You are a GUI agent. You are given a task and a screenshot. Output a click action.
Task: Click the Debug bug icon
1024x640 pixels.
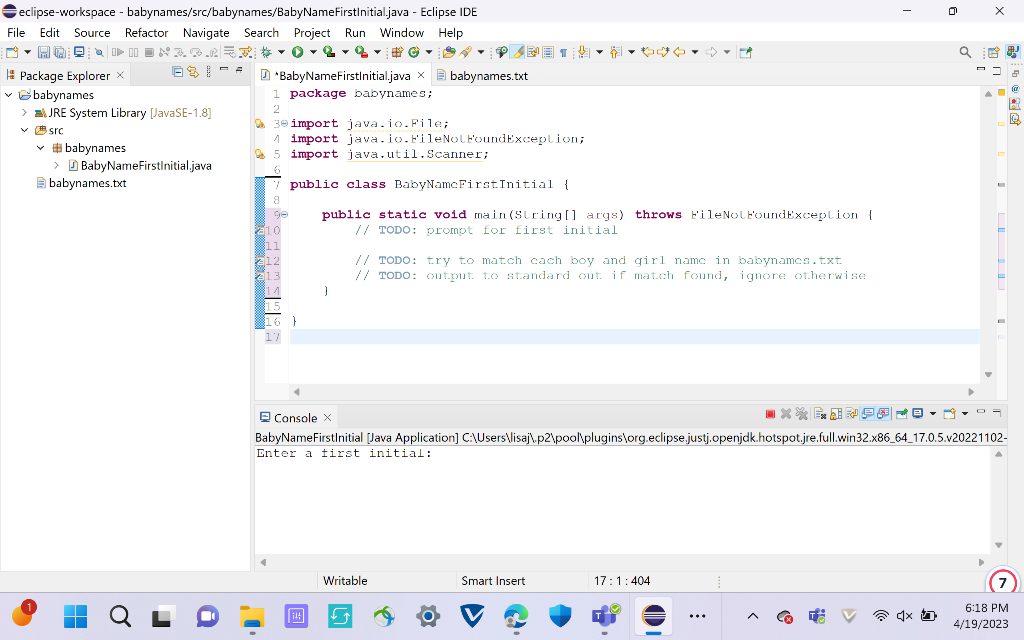point(266,52)
